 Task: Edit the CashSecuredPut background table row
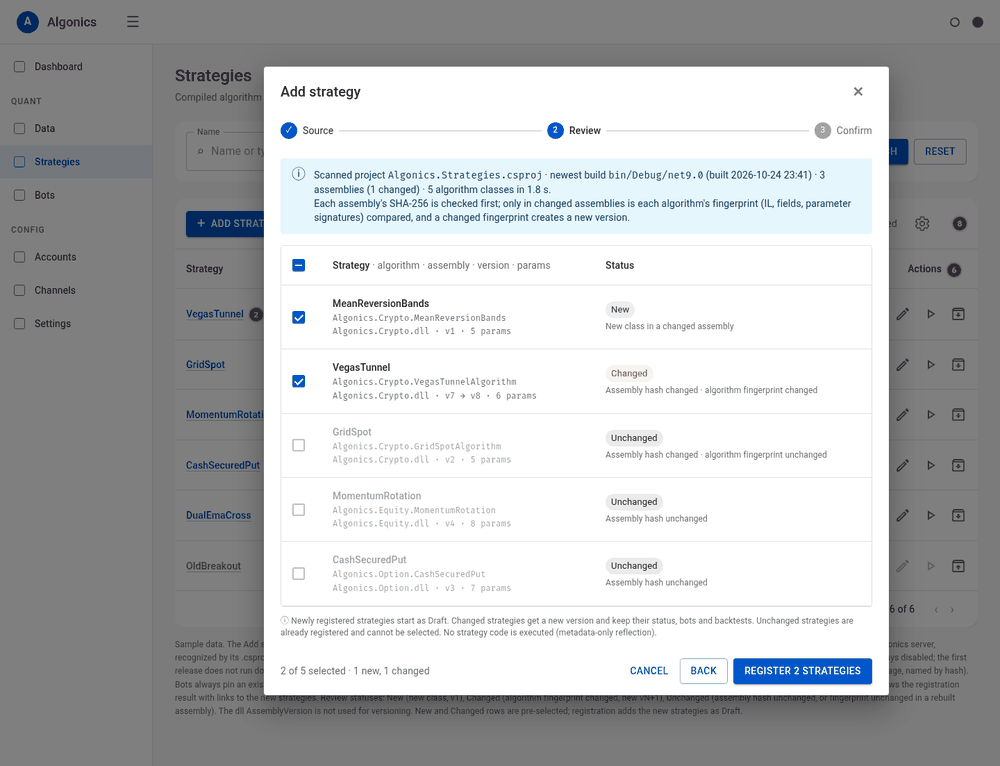coord(902,466)
